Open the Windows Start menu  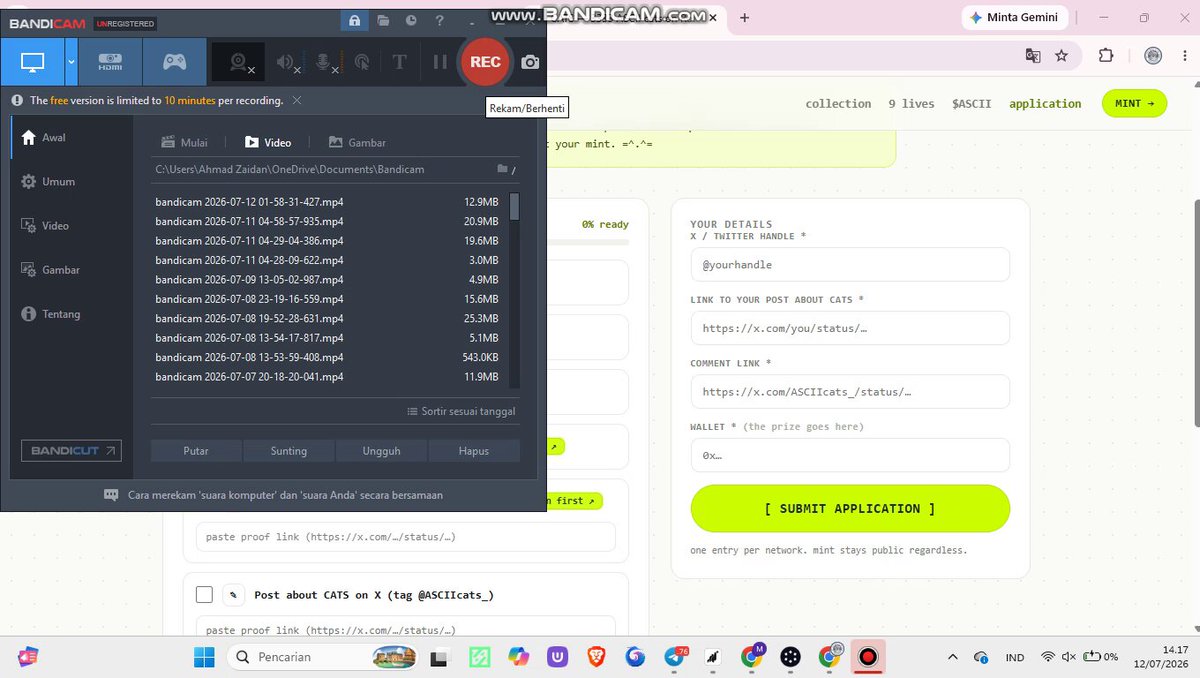(x=204, y=657)
